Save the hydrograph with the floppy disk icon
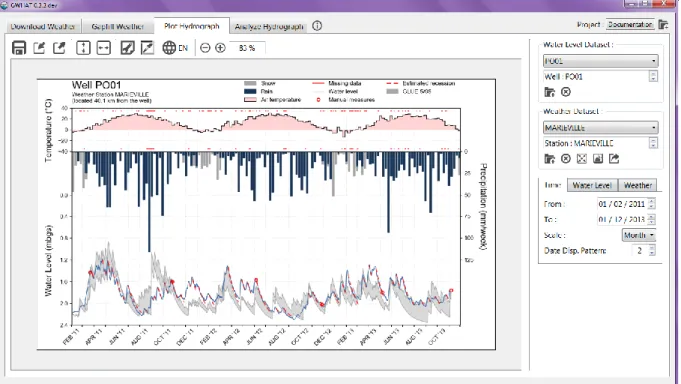Image resolution: width=681 pixels, height=384 pixels. pyautogui.click(x=19, y=48)
